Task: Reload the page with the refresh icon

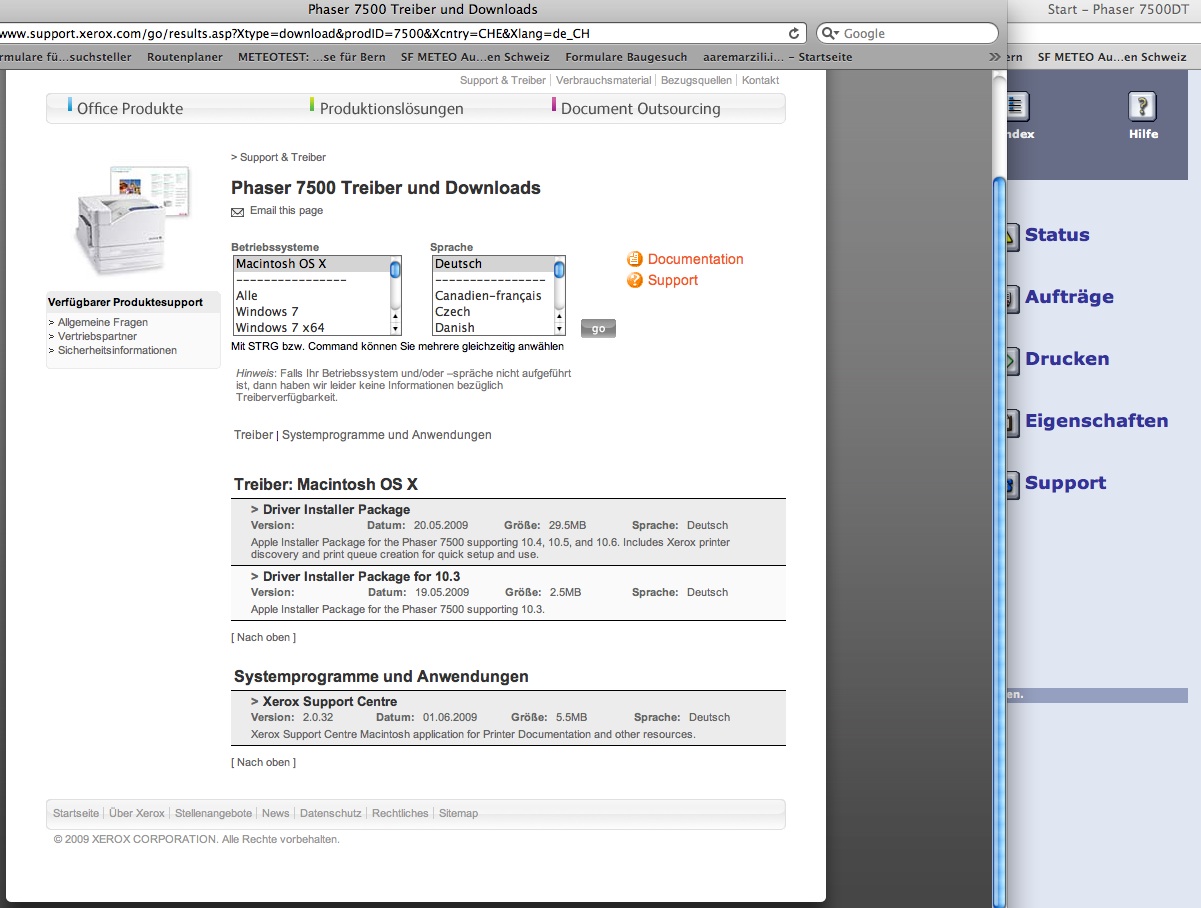Action: (795, 33)
